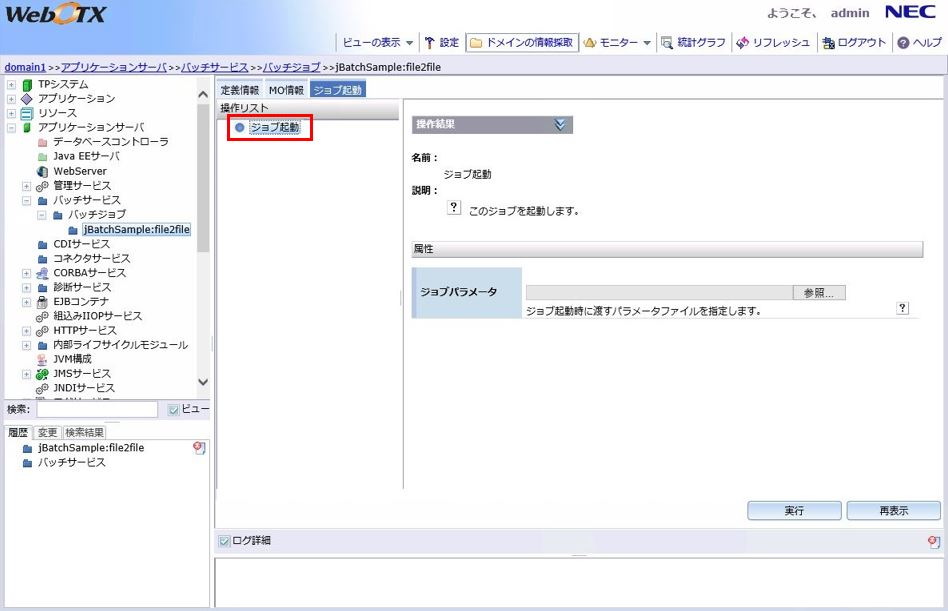Switch to the 検索結果 tab

point(84,432)
